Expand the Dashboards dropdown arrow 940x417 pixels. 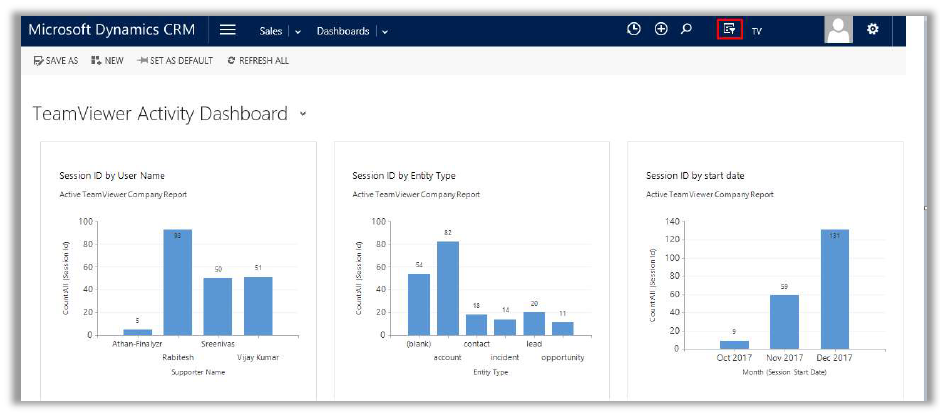(385, 32)
